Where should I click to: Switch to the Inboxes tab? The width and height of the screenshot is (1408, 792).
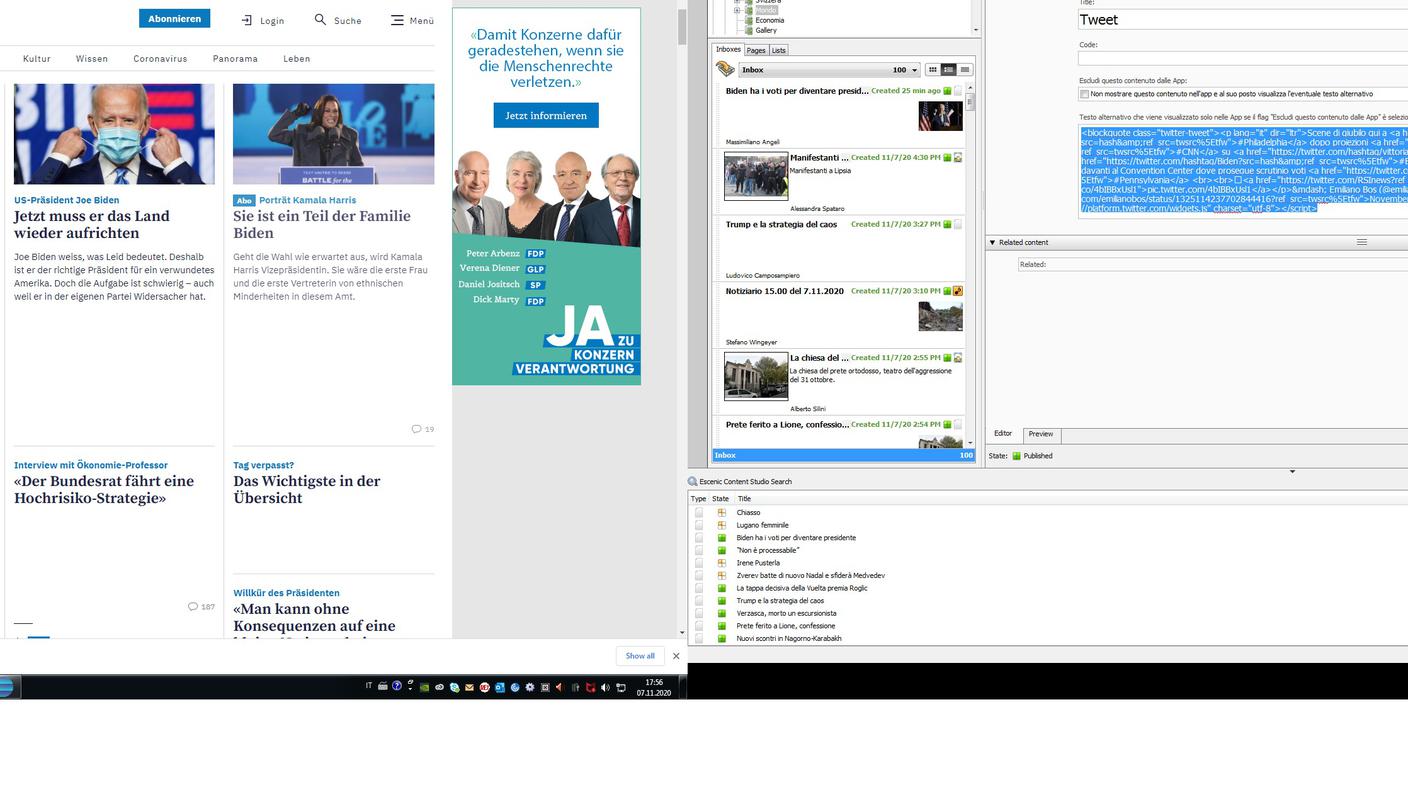pos(728,50)
